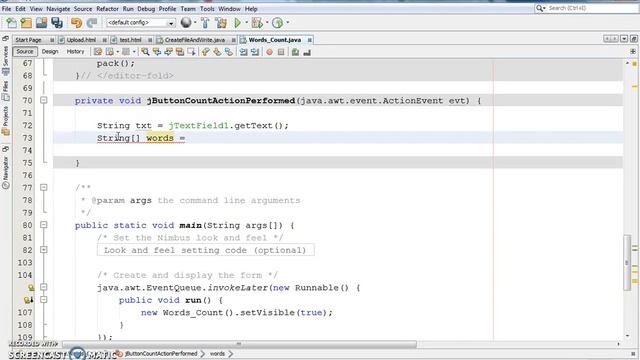Click the Undo icon
Viewport: 640px width, 360px height.
click(76, 23)
